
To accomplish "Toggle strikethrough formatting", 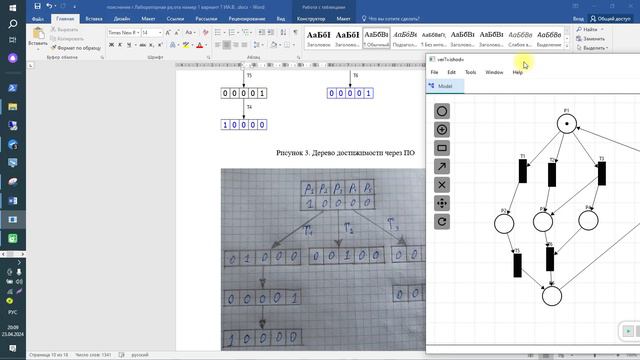I will point(142,45).
